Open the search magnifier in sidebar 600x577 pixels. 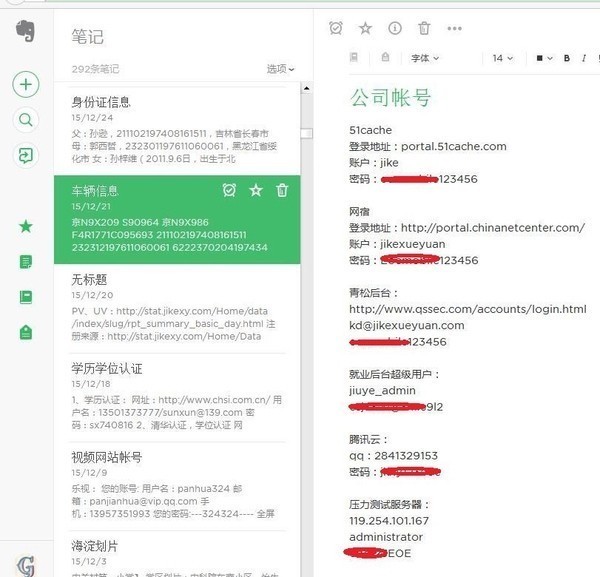click(26, 120)
